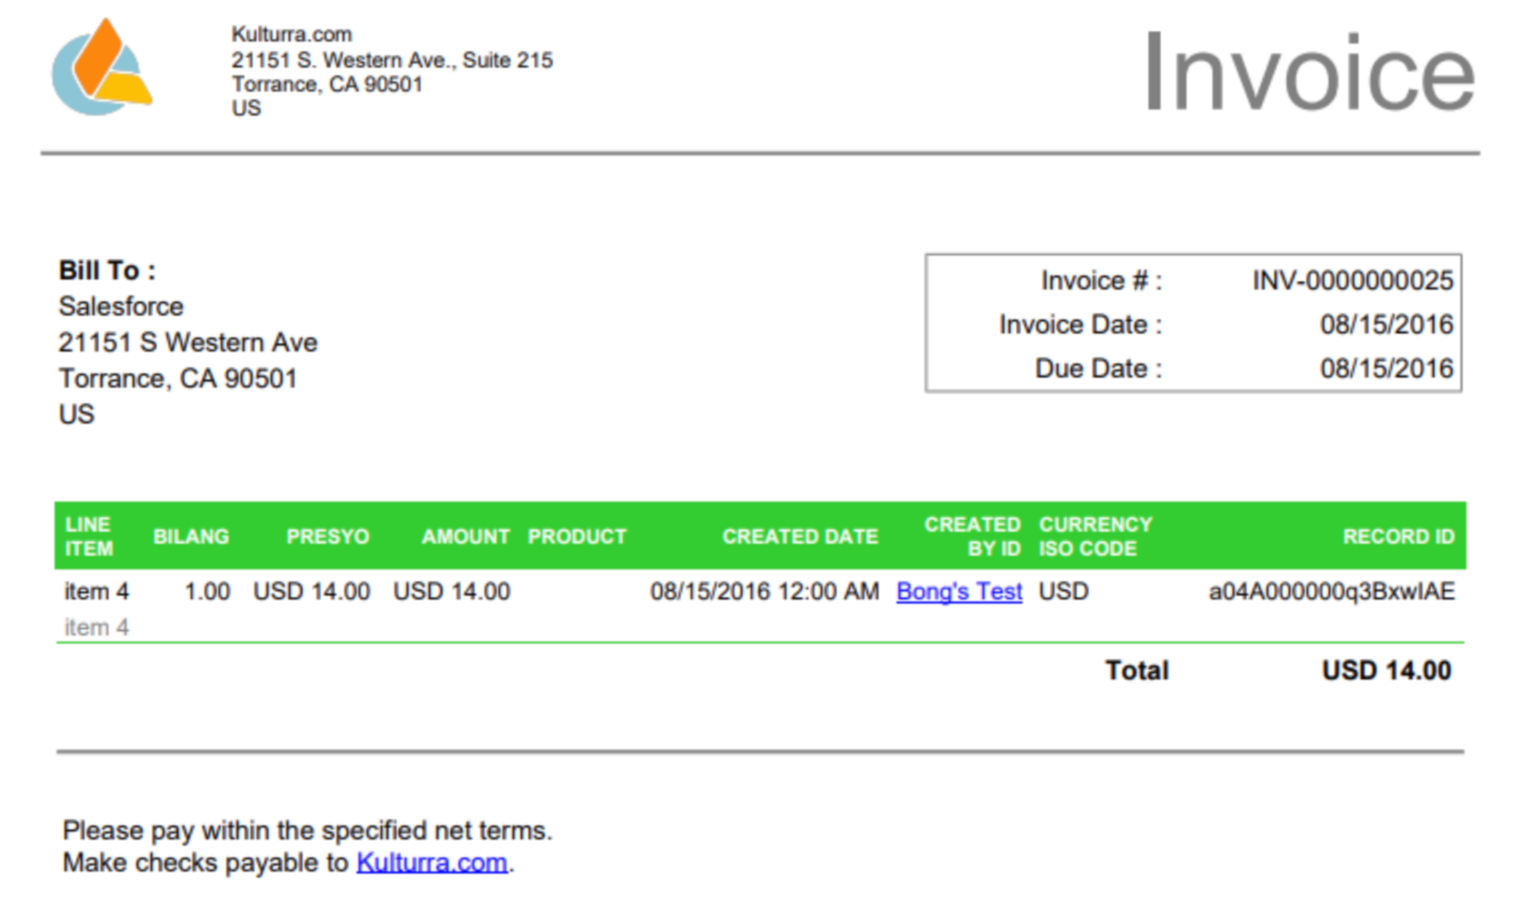Click the CREATED BY ID column header

point(972,537)
